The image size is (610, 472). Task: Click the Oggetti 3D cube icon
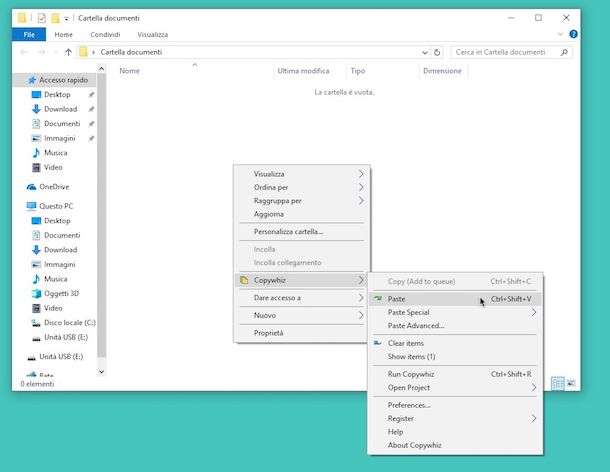pyautogui.click(x=36, y=293)
